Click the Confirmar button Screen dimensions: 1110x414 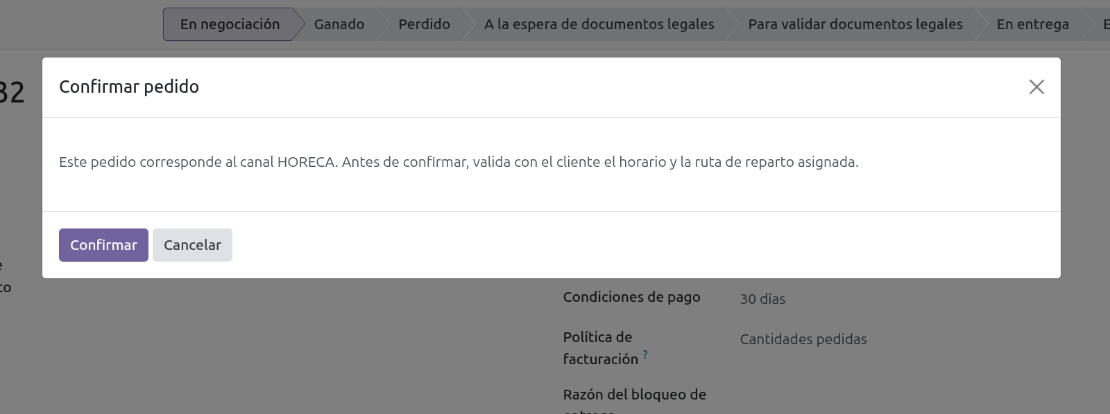[103, 245]
